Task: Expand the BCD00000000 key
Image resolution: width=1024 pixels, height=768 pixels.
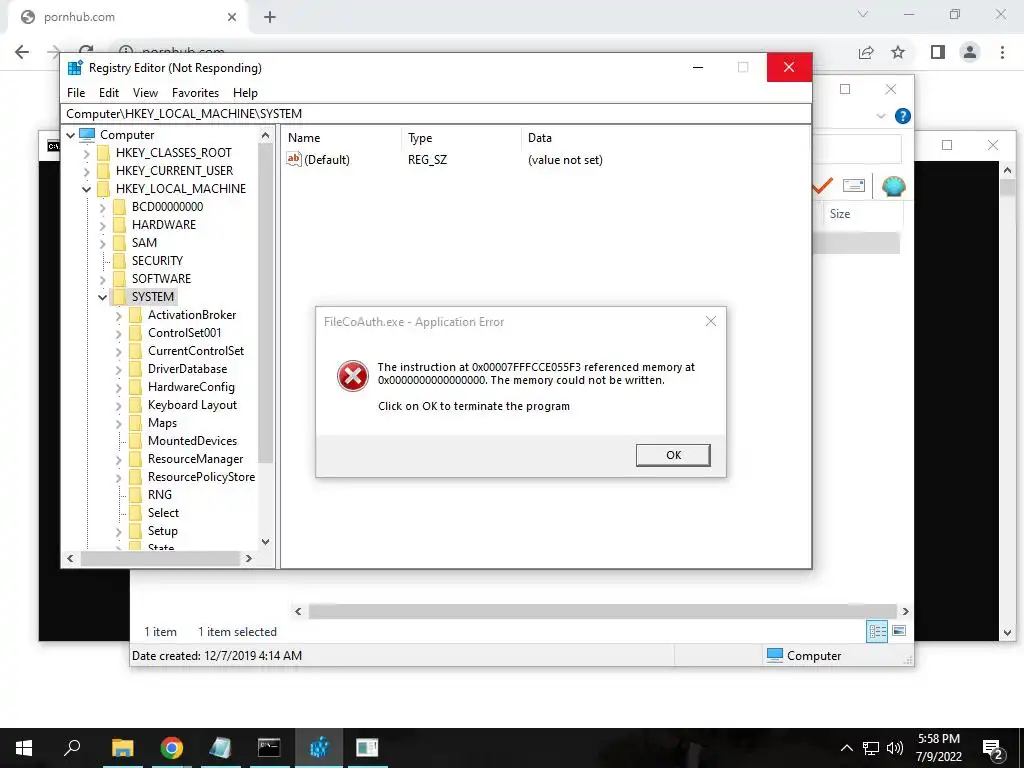Action: [103, 208]
